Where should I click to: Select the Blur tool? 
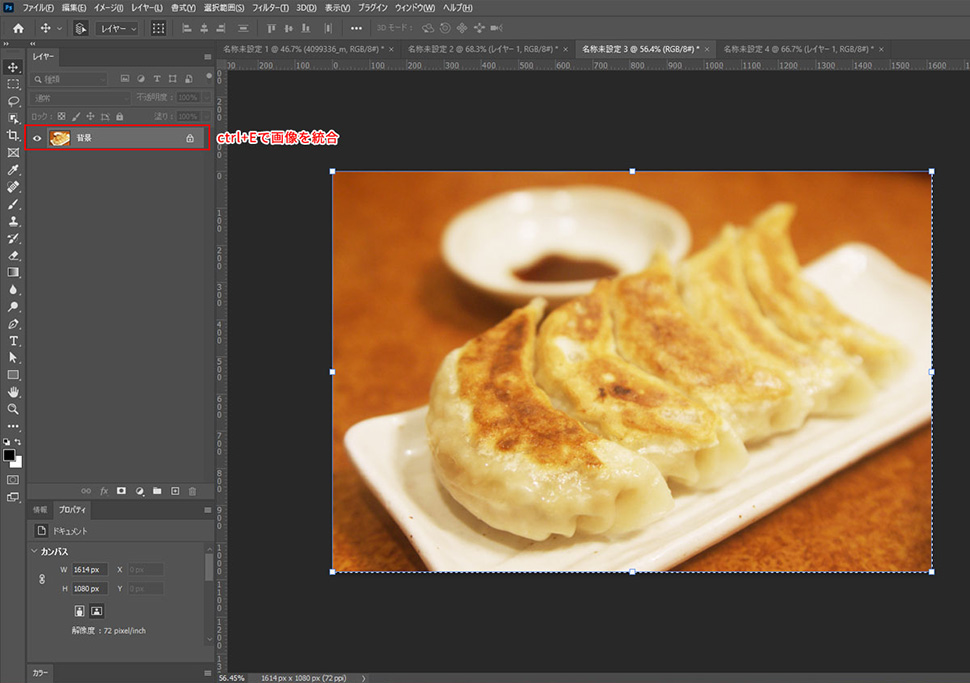pyautogui.click(x=13, y=290)
